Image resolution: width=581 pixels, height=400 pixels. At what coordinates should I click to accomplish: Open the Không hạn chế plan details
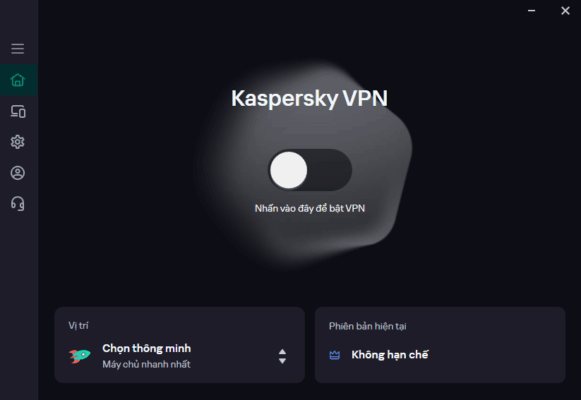(x=390, y=355)
